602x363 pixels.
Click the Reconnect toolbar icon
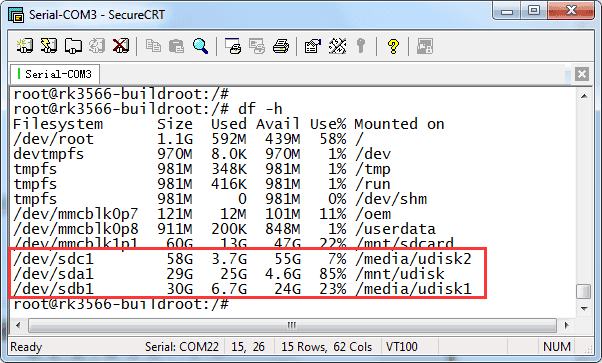[x=97, y=46]
